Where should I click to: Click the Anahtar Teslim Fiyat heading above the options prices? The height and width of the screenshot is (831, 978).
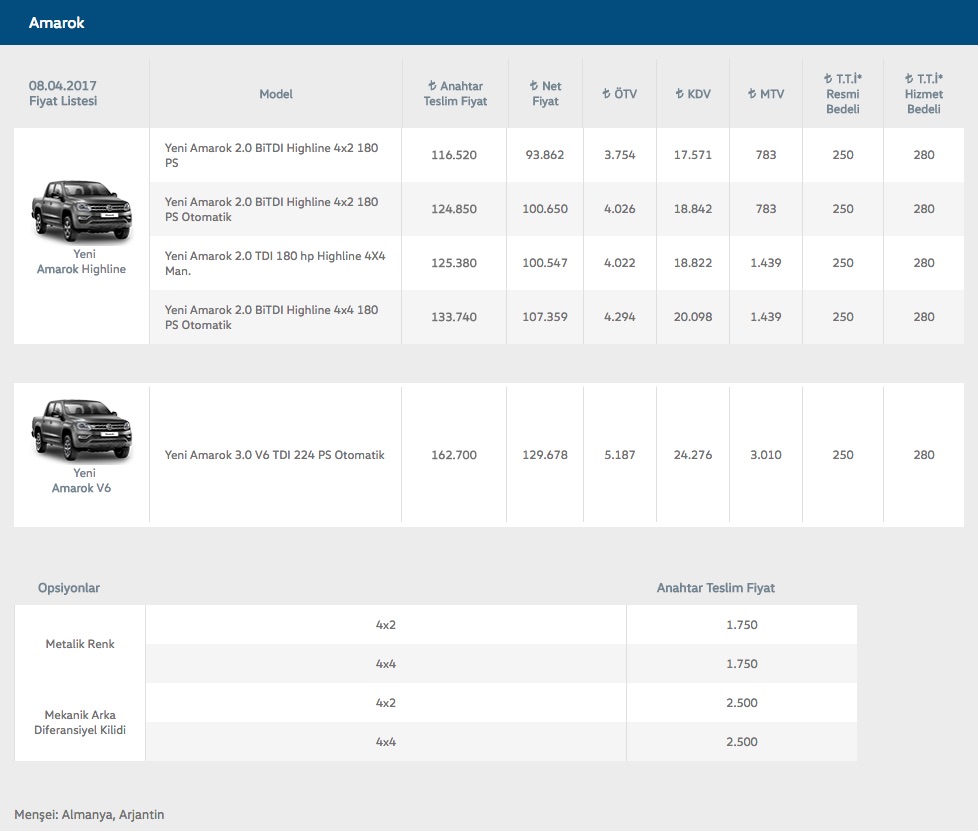click(x=715, y=588)
